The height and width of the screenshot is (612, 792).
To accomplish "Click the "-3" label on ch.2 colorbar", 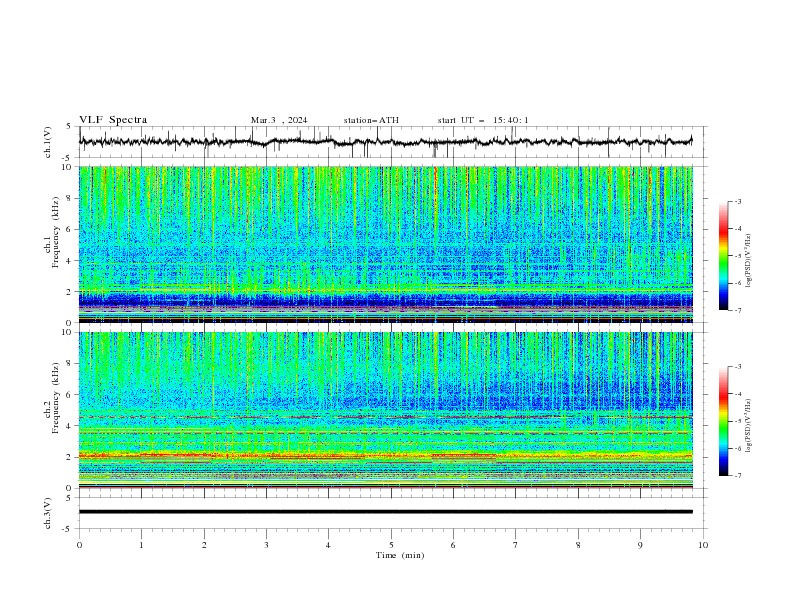I will [x=738, y=367].
